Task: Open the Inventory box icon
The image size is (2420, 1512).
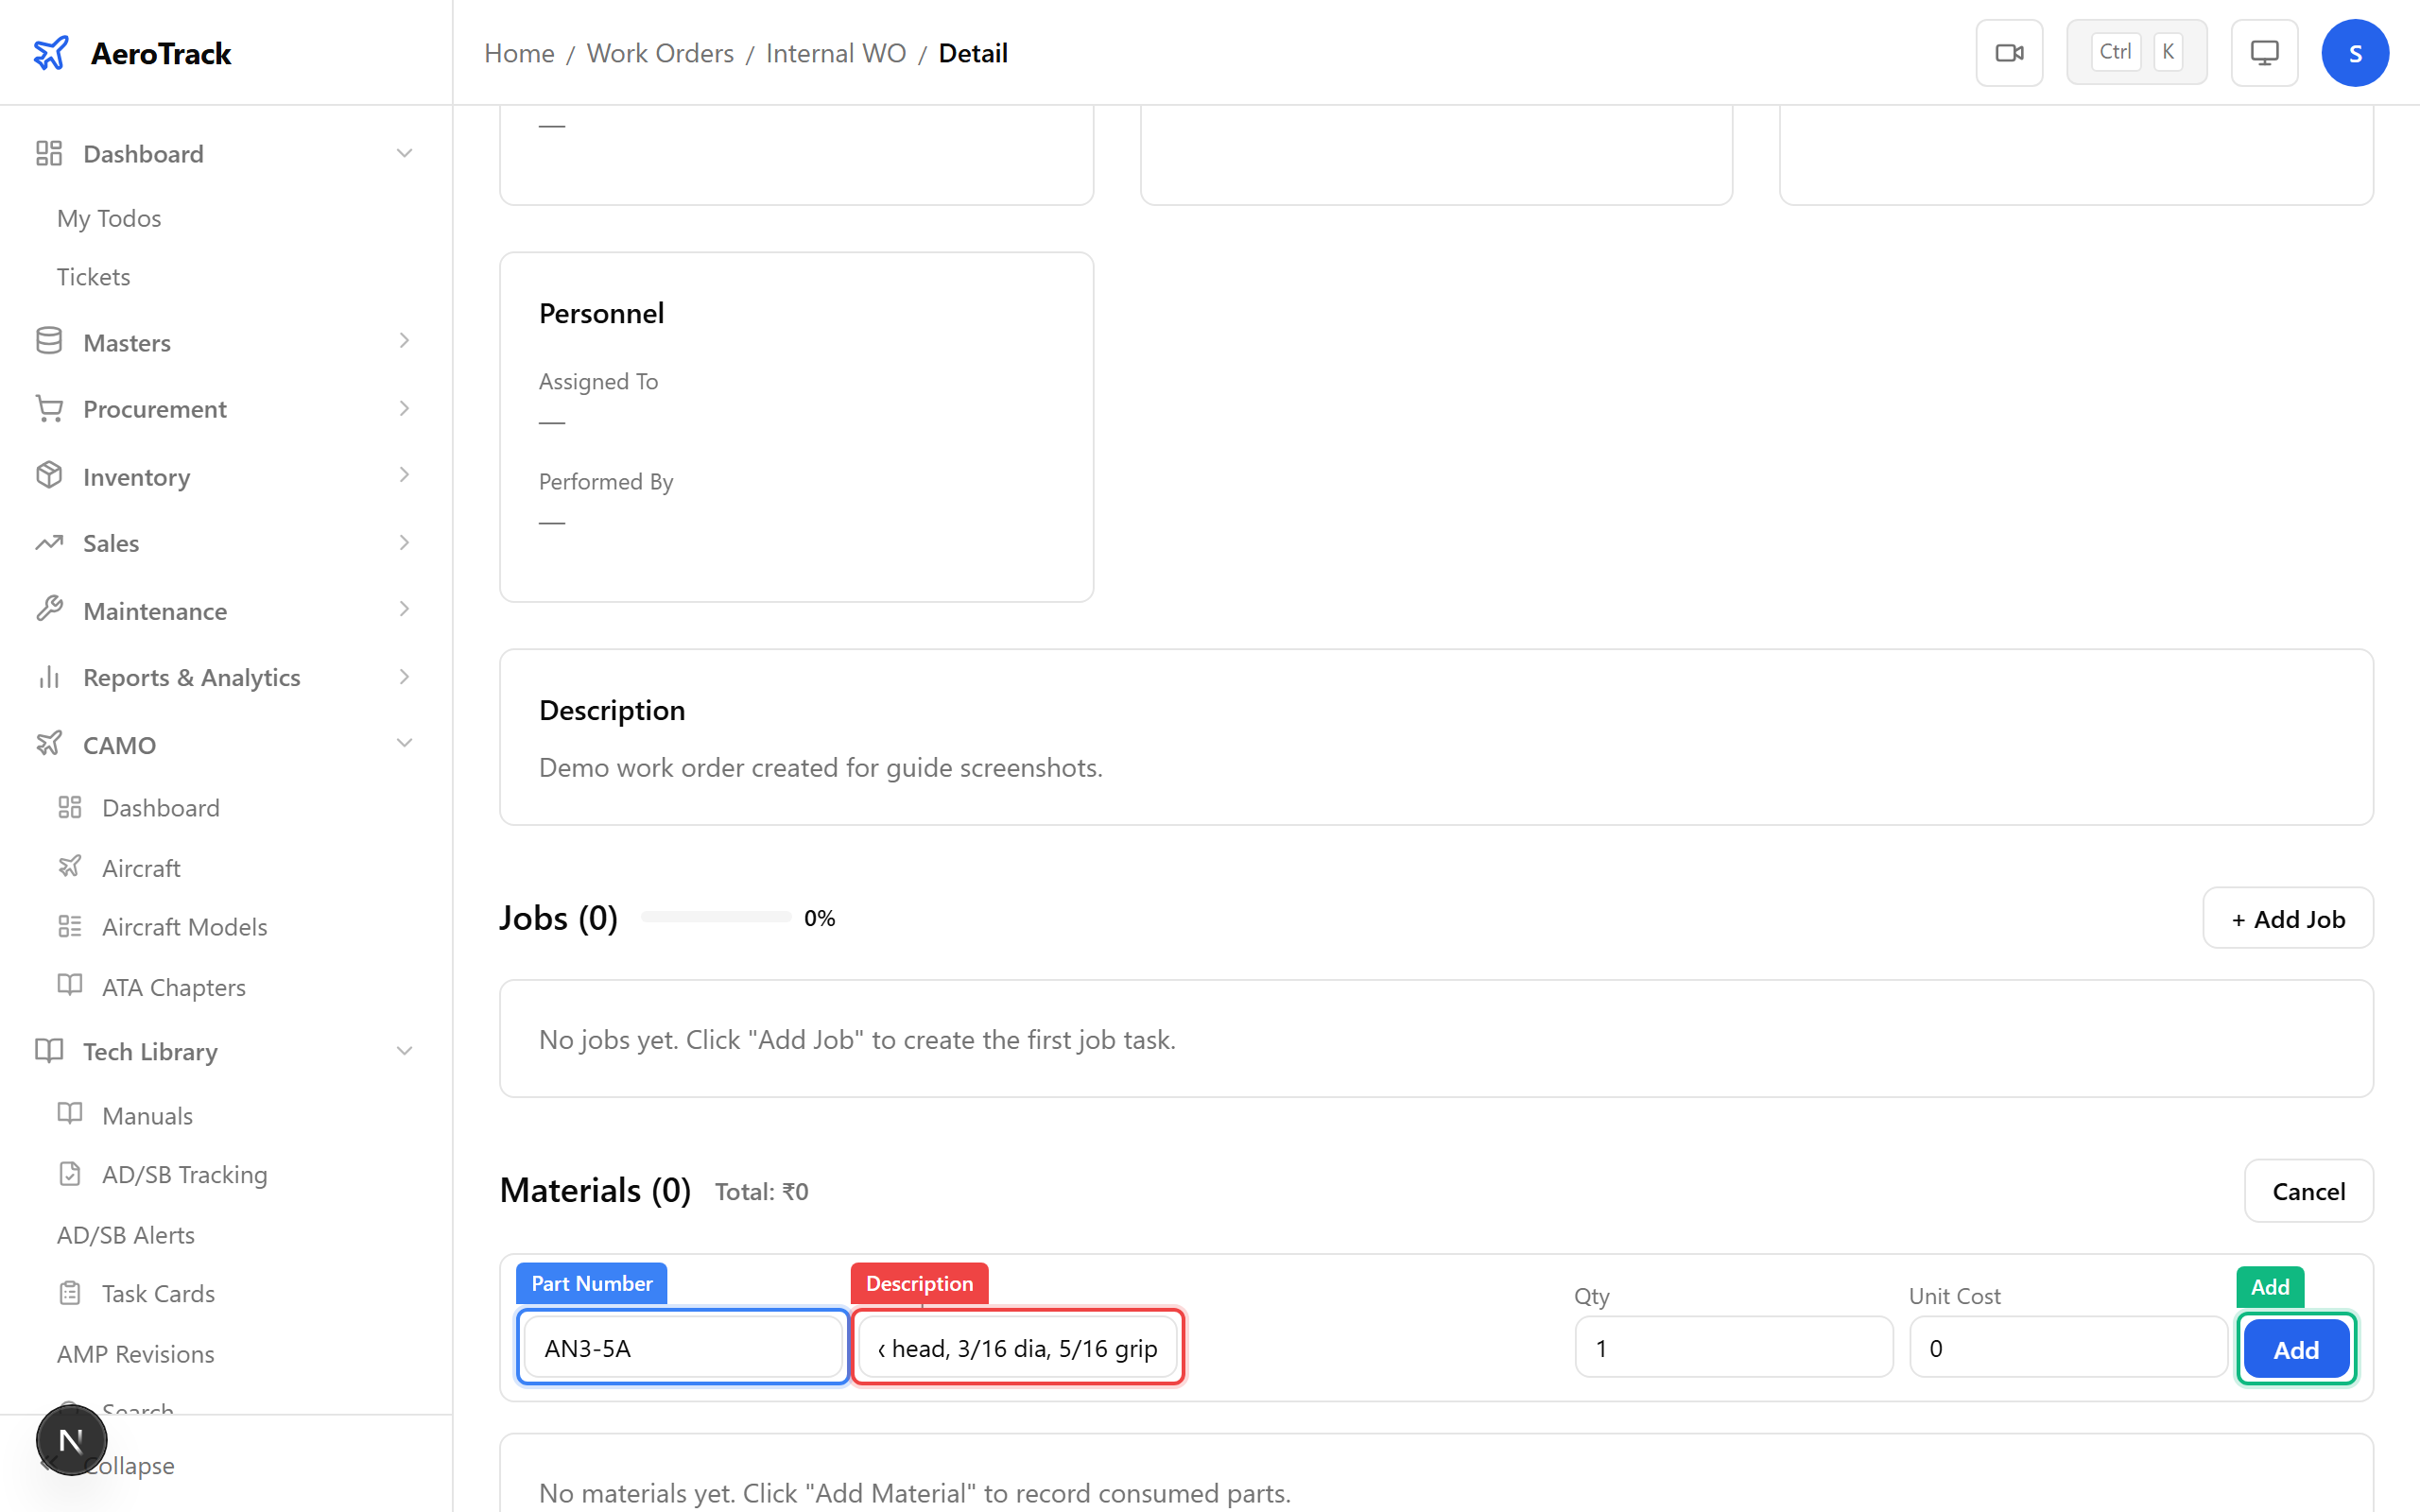Action: tap(49, 476)
